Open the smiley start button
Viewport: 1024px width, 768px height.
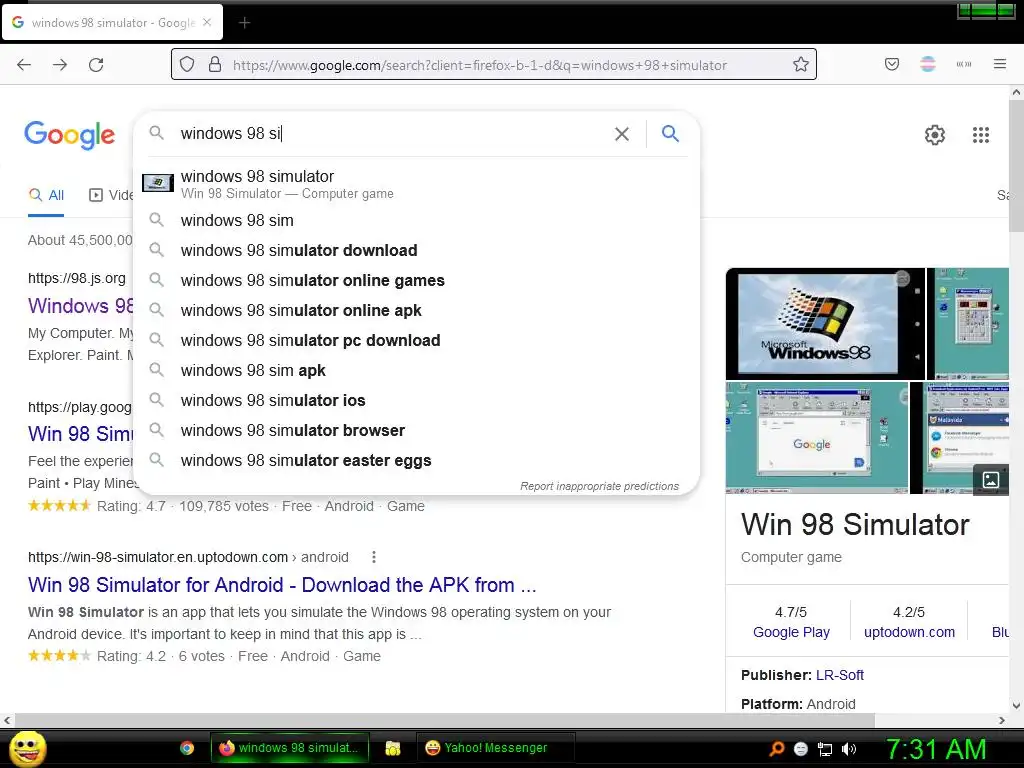pyautogui.click(x=28, y=748)
